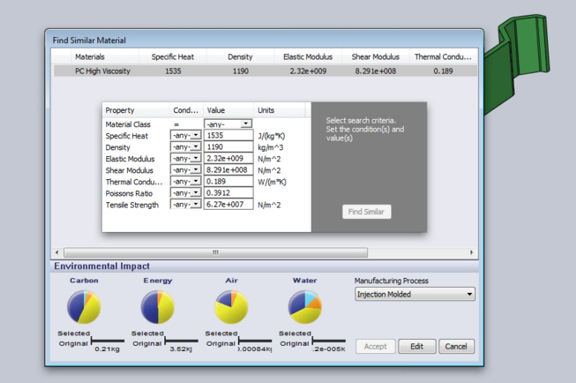The height and width of the screenshot is (383, 576).
Task: Click the Carbon comparison bar reading 0.21kg
Action: (107, 341)
